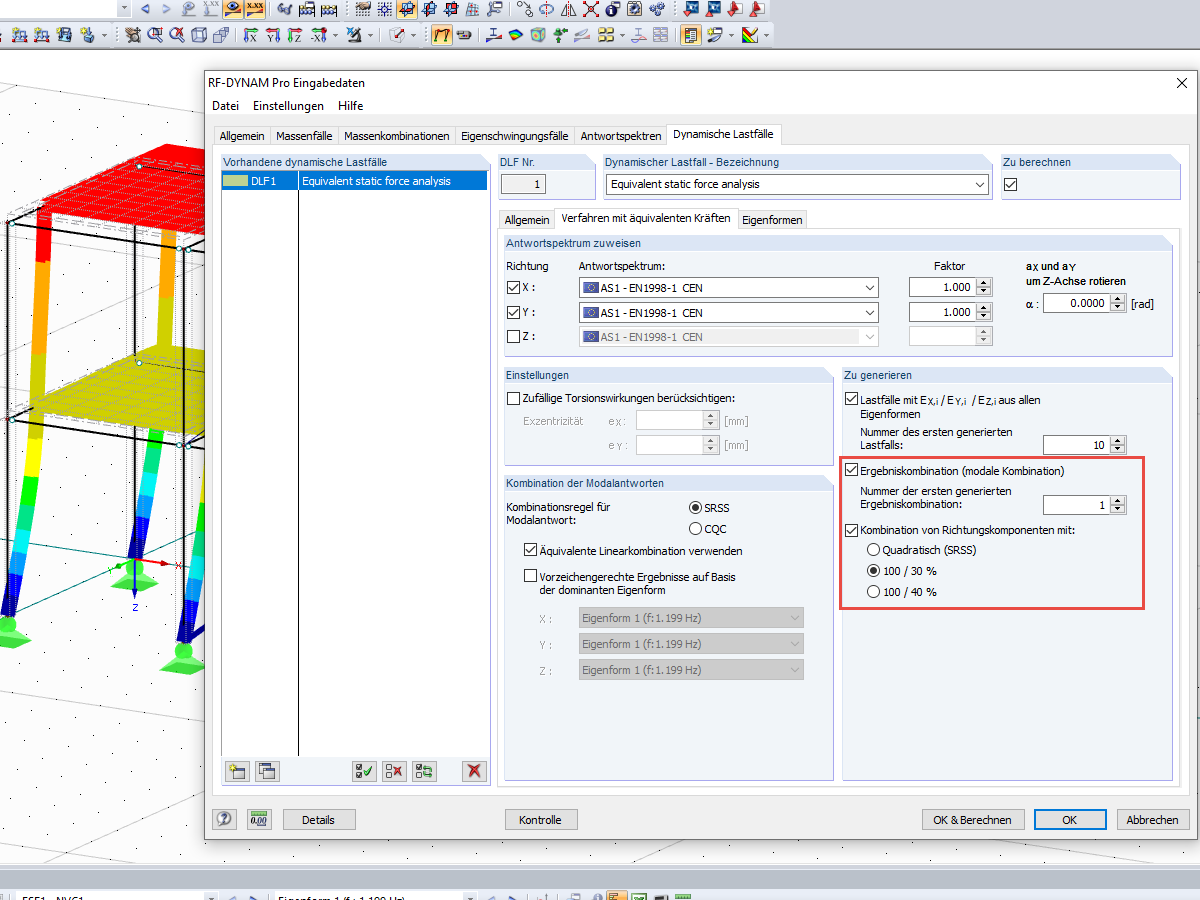Click the DLF1 color swatch in list
1200x900 pixels.
click(x=236, y=181)
